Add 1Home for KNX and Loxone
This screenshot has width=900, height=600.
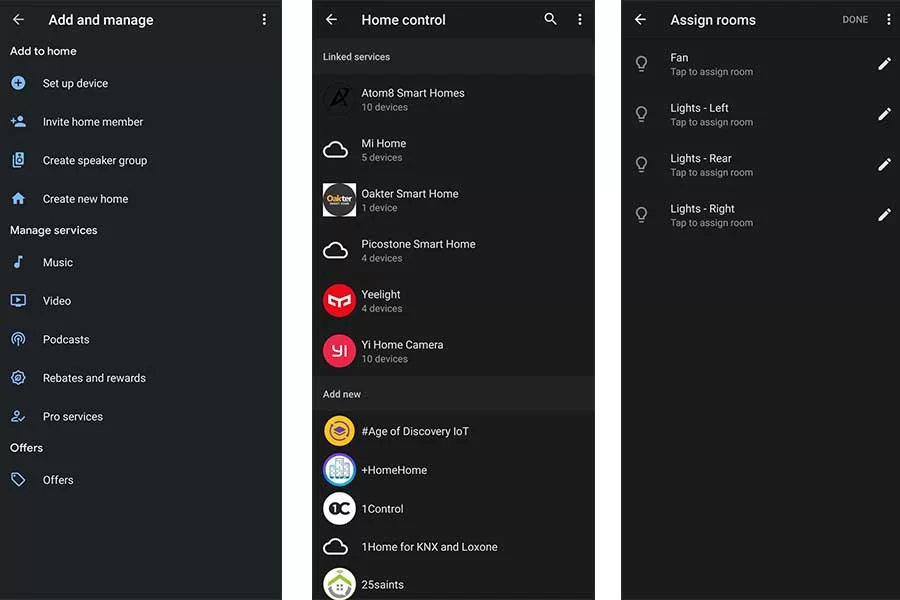[453, 547]
